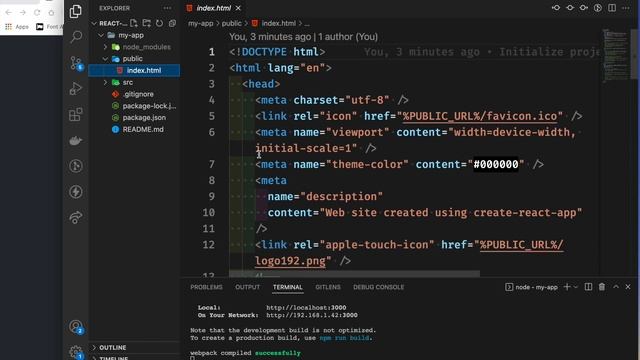Screen dimensions: 640x360
Task: Open the Manage gear icon
Action: (x=76, y=352)
